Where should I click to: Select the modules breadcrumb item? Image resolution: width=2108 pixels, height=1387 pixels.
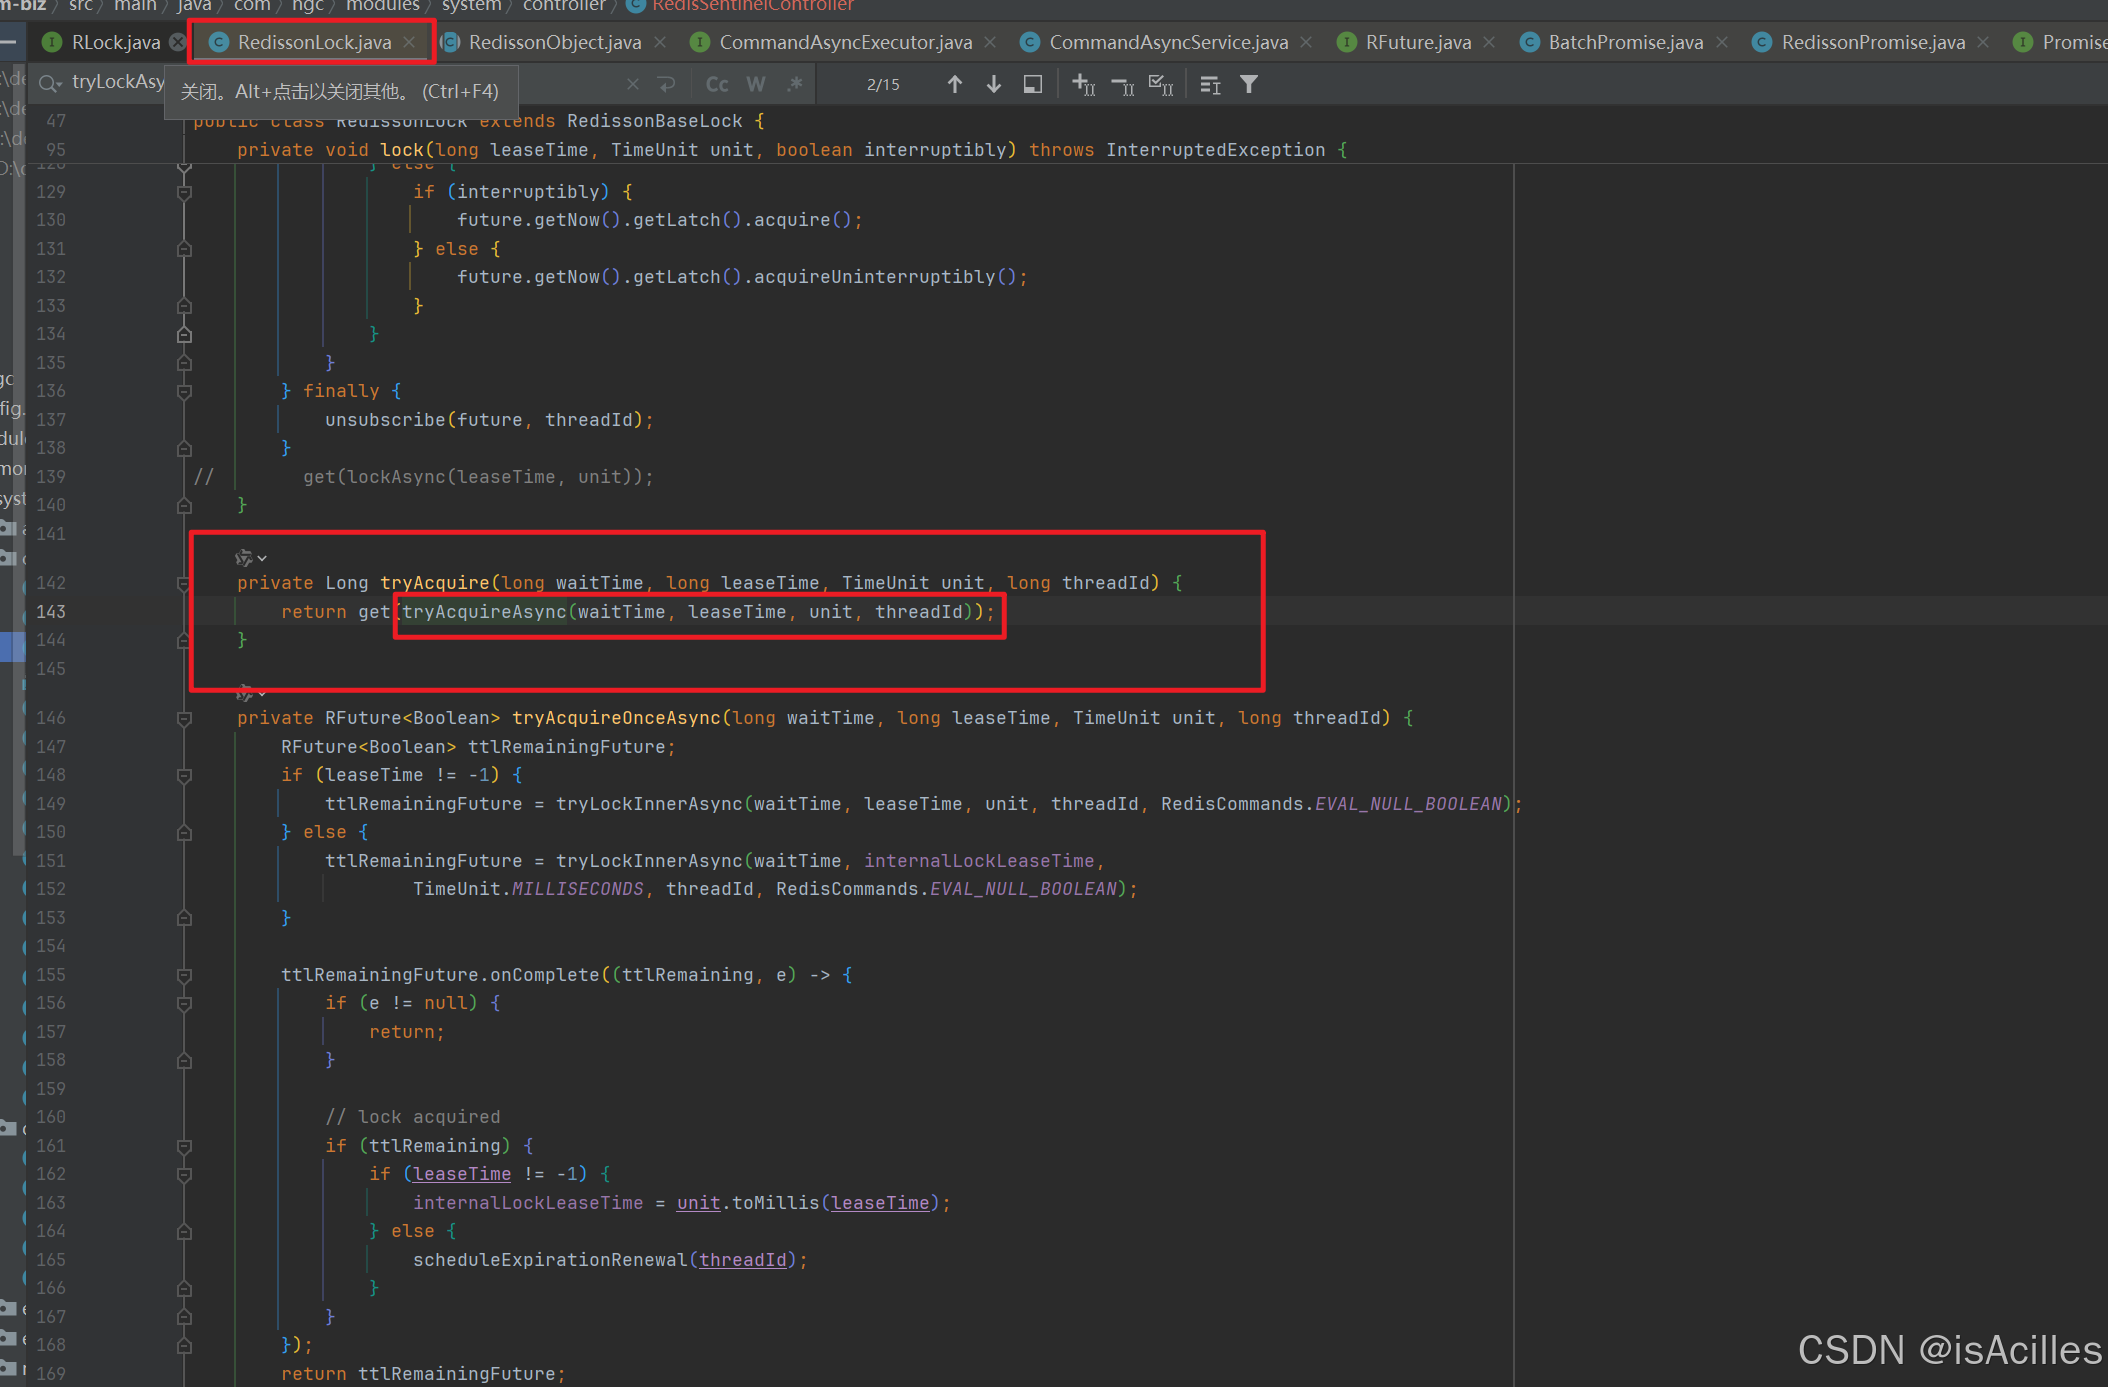click(381, 6)
